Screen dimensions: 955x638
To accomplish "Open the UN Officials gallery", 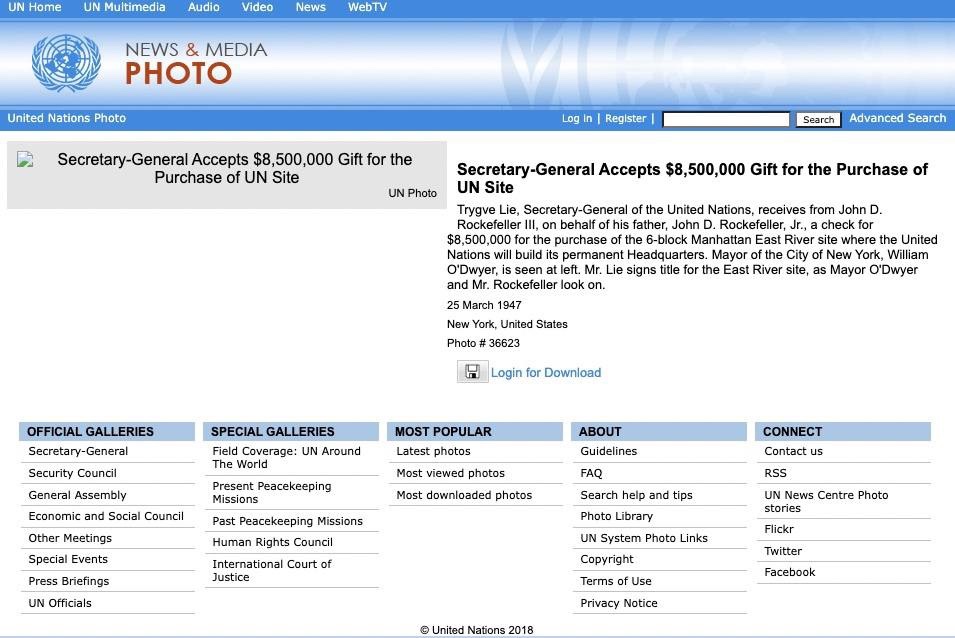I will pos(60,603).
